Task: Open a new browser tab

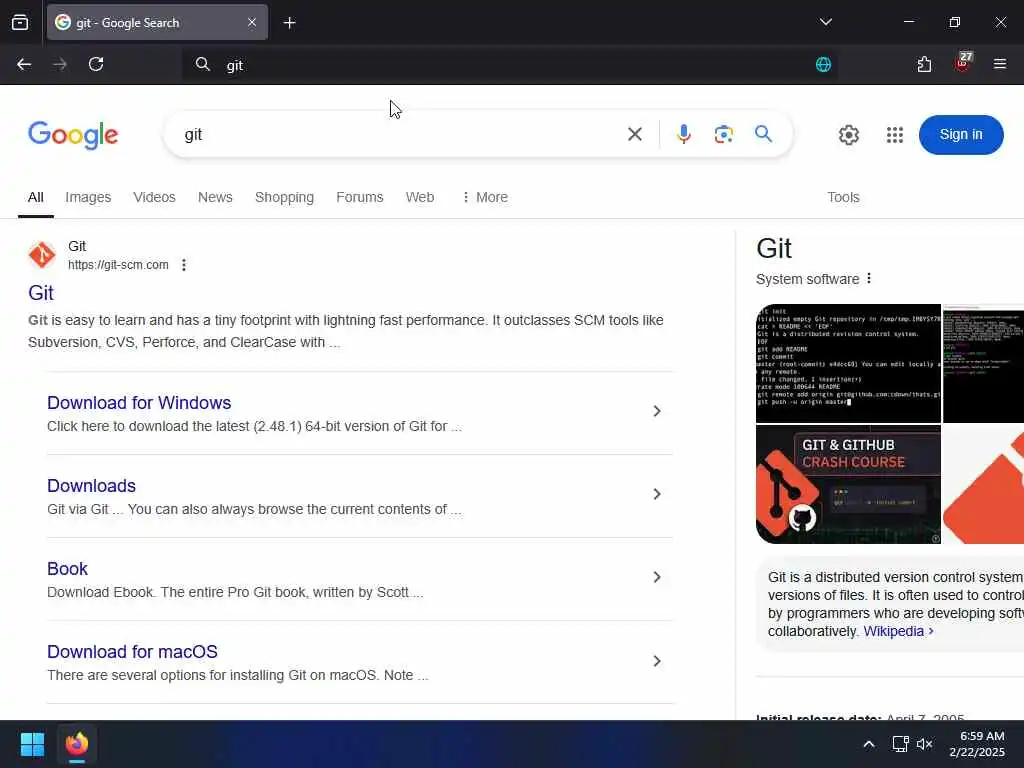Action: 289,23
